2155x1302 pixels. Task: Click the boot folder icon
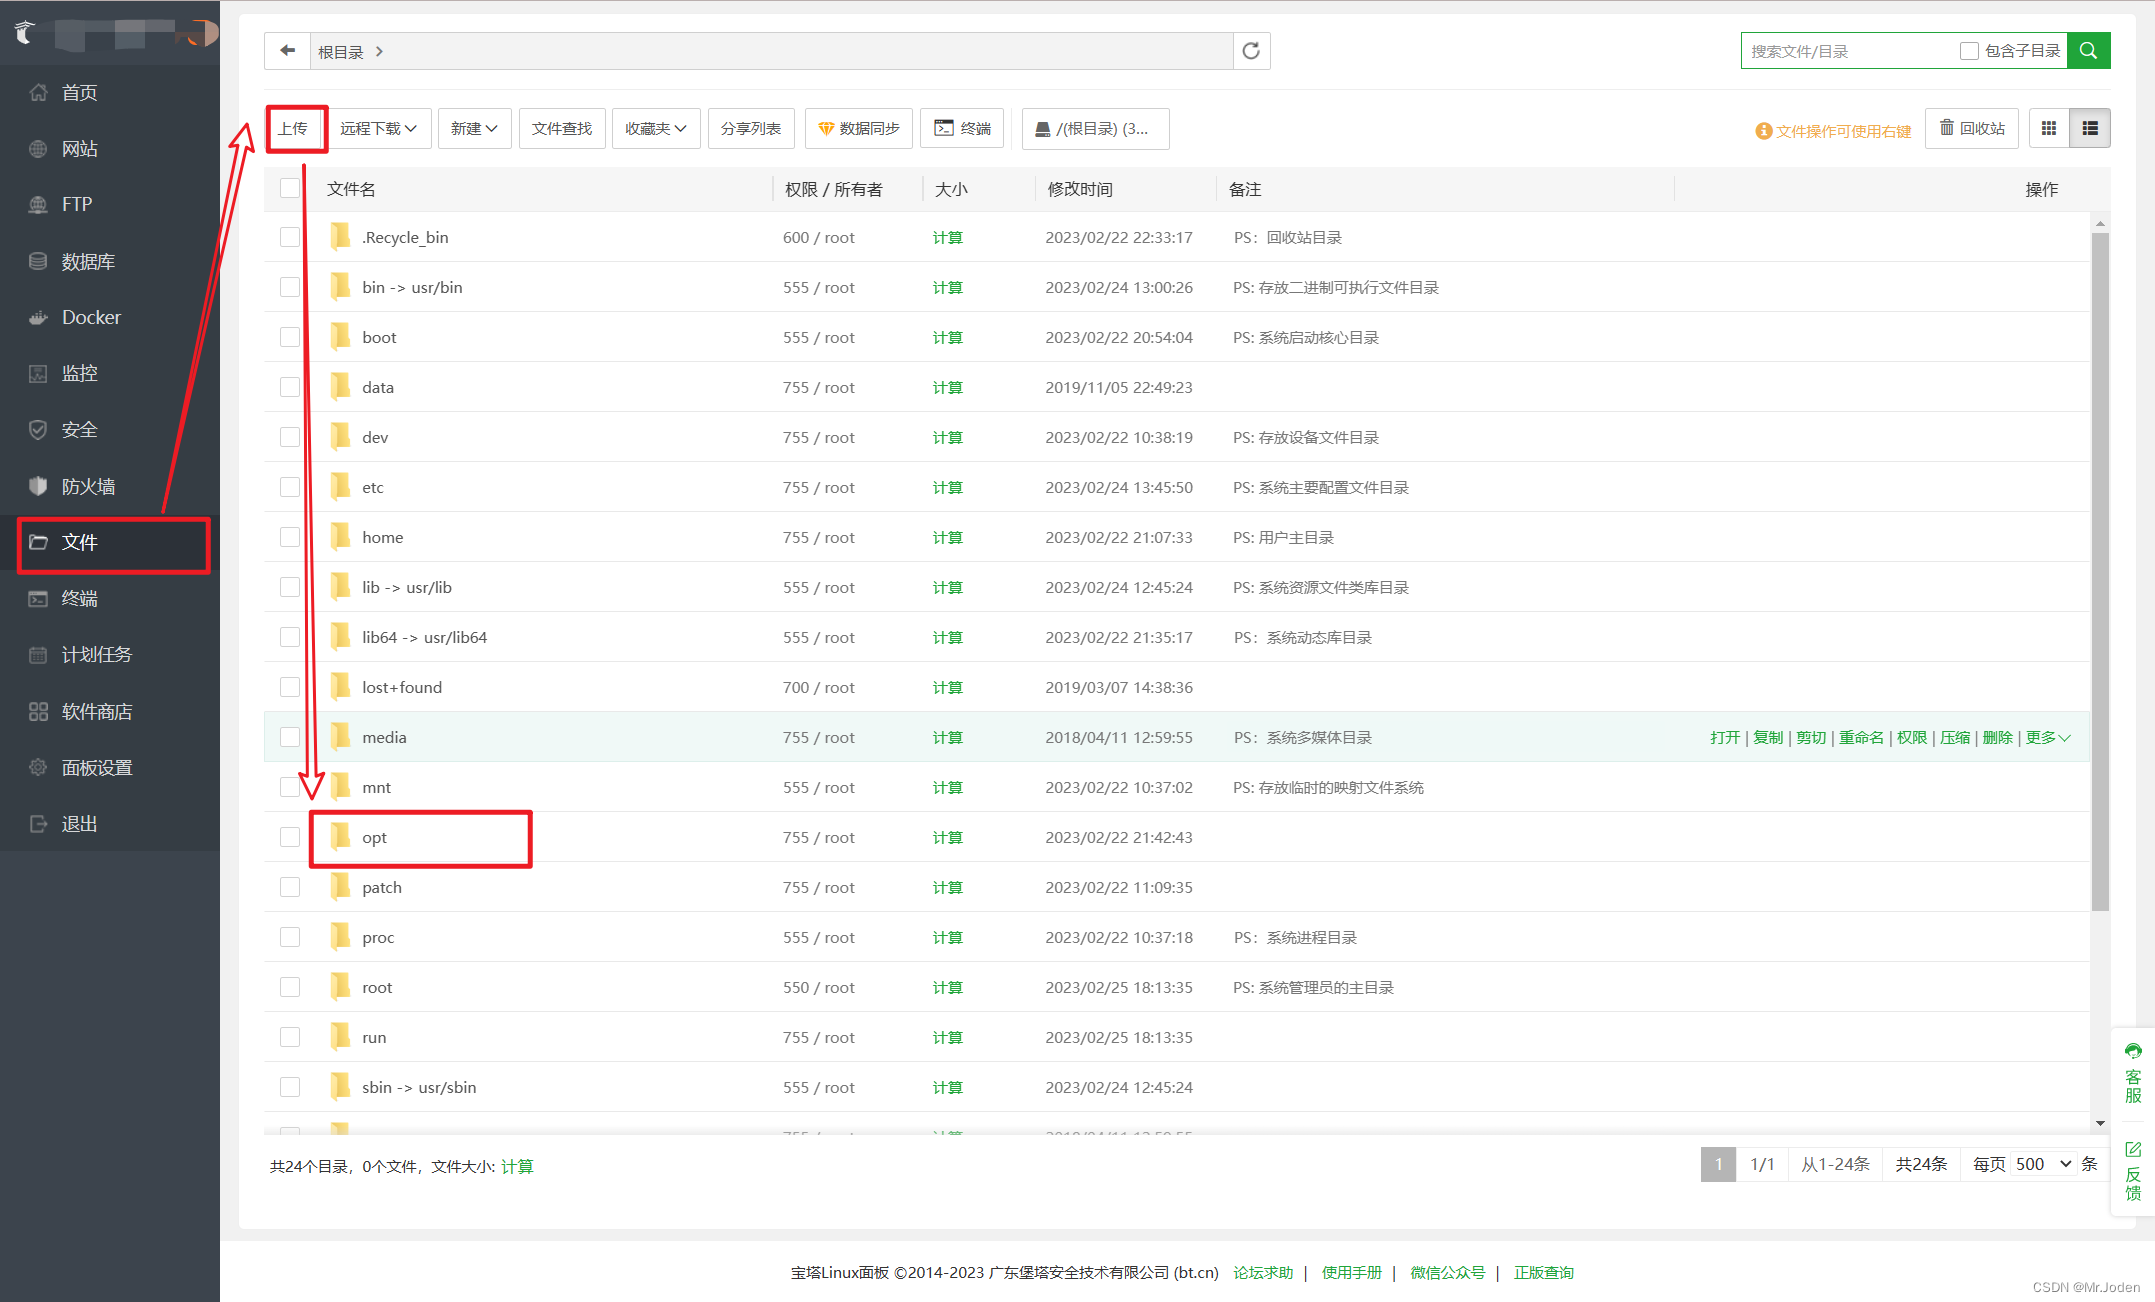pyautogui.click(x=340, y=336)
